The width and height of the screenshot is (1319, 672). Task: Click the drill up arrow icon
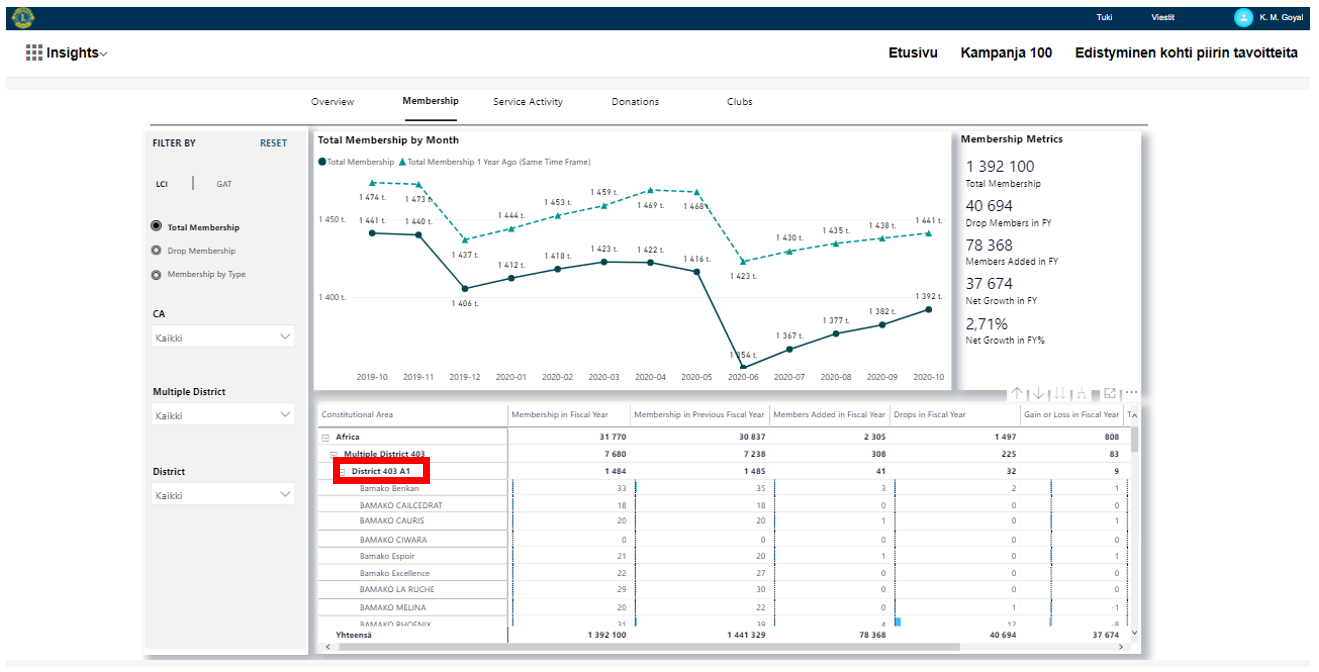[x=1016, y=394]
